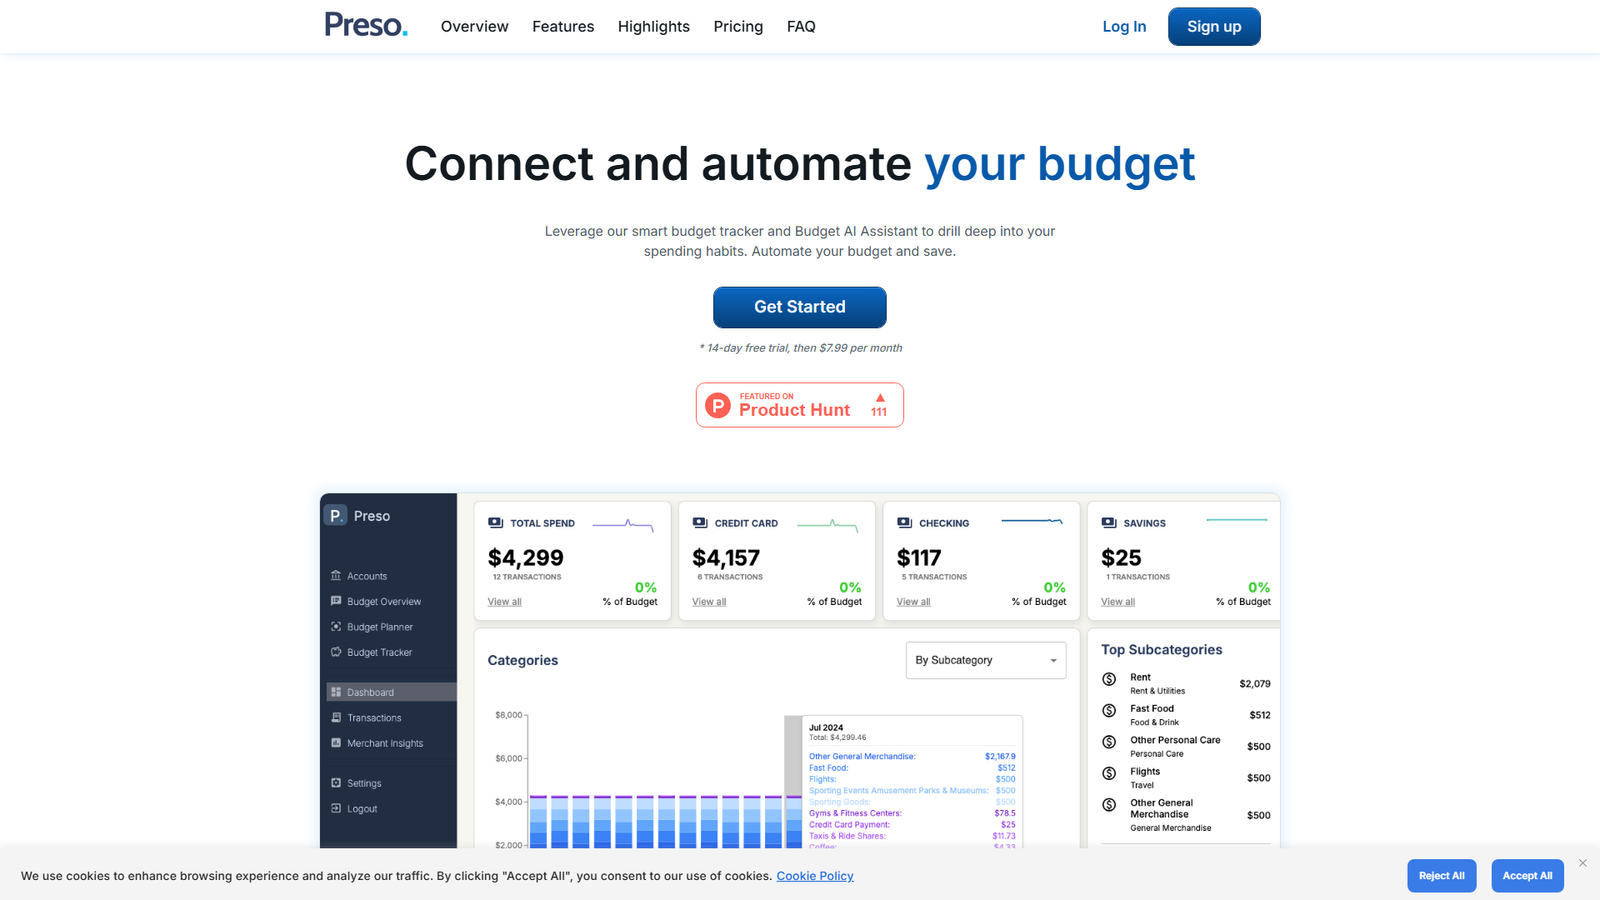The width and height of the screenshot is (1600, 900).
Task: Open the Budget Tracker
Action: [x=378, y=652]
